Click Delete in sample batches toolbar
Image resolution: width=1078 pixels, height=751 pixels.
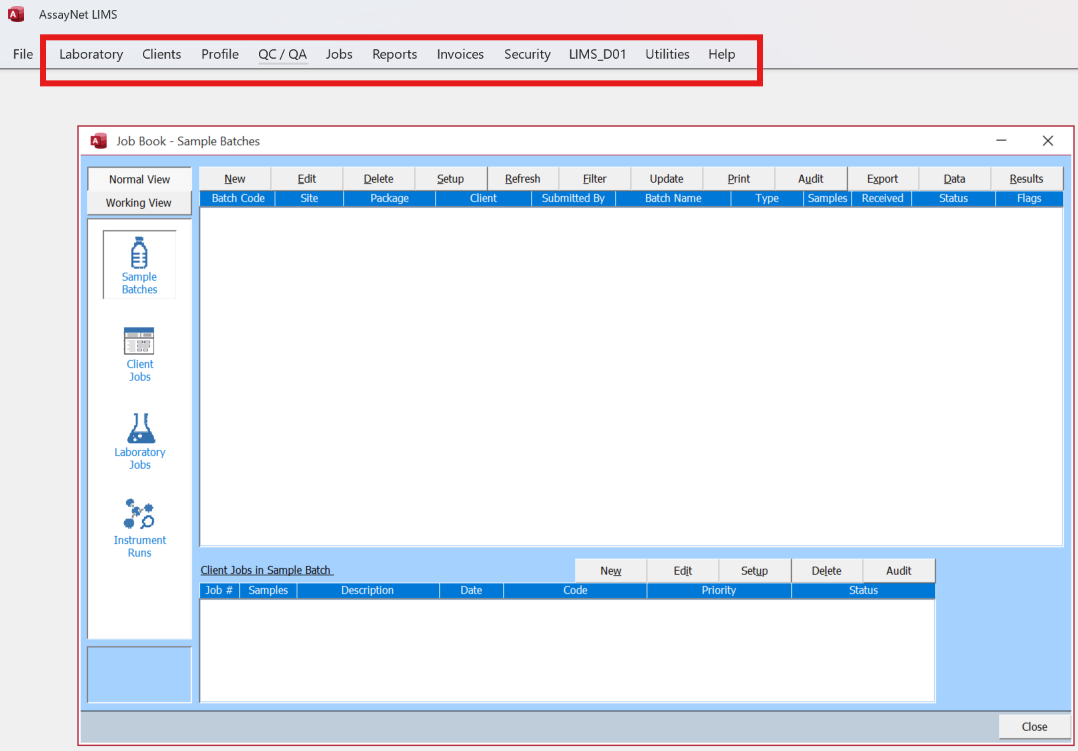coord(379,179)
